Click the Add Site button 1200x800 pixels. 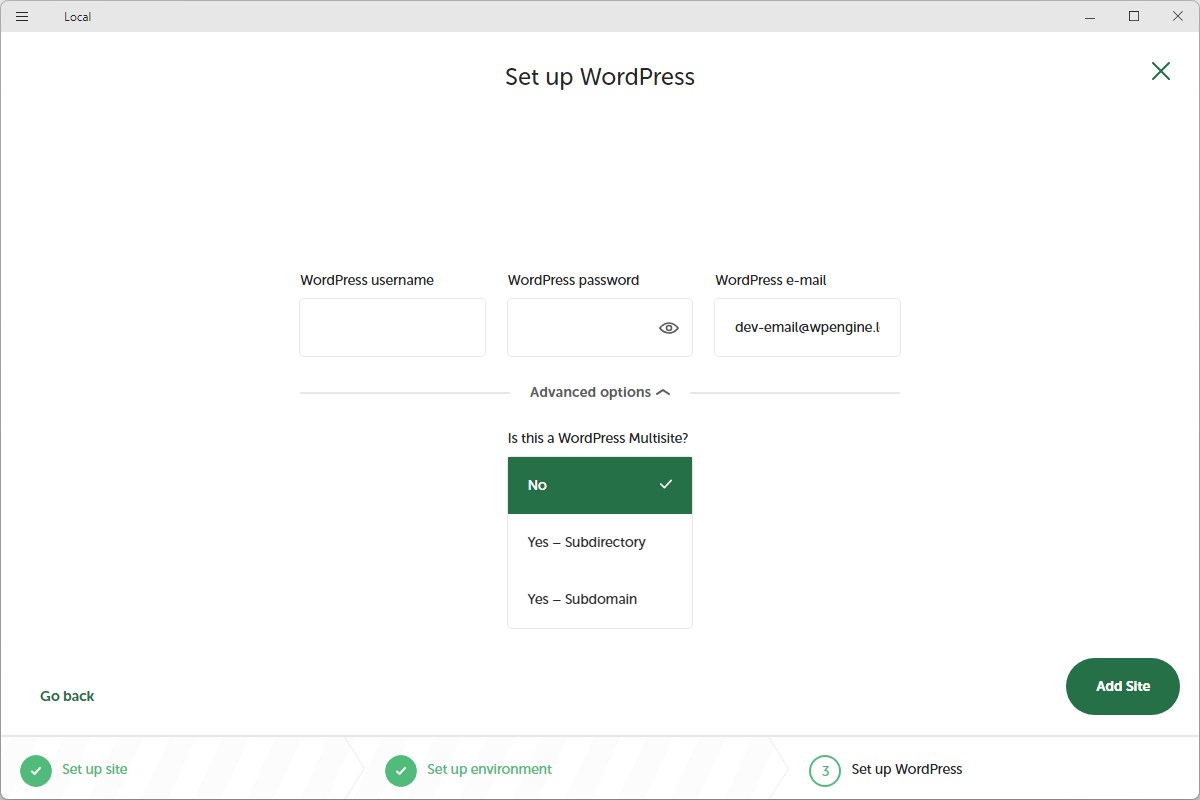(1123, 686)
